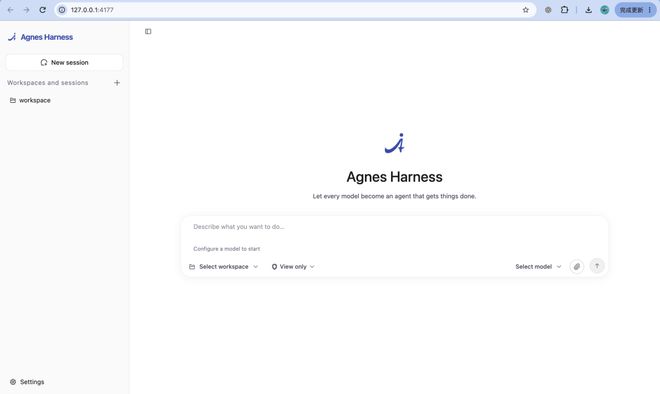Click the Agnes Harness main heading
The image size is (660, 394).
394,177
